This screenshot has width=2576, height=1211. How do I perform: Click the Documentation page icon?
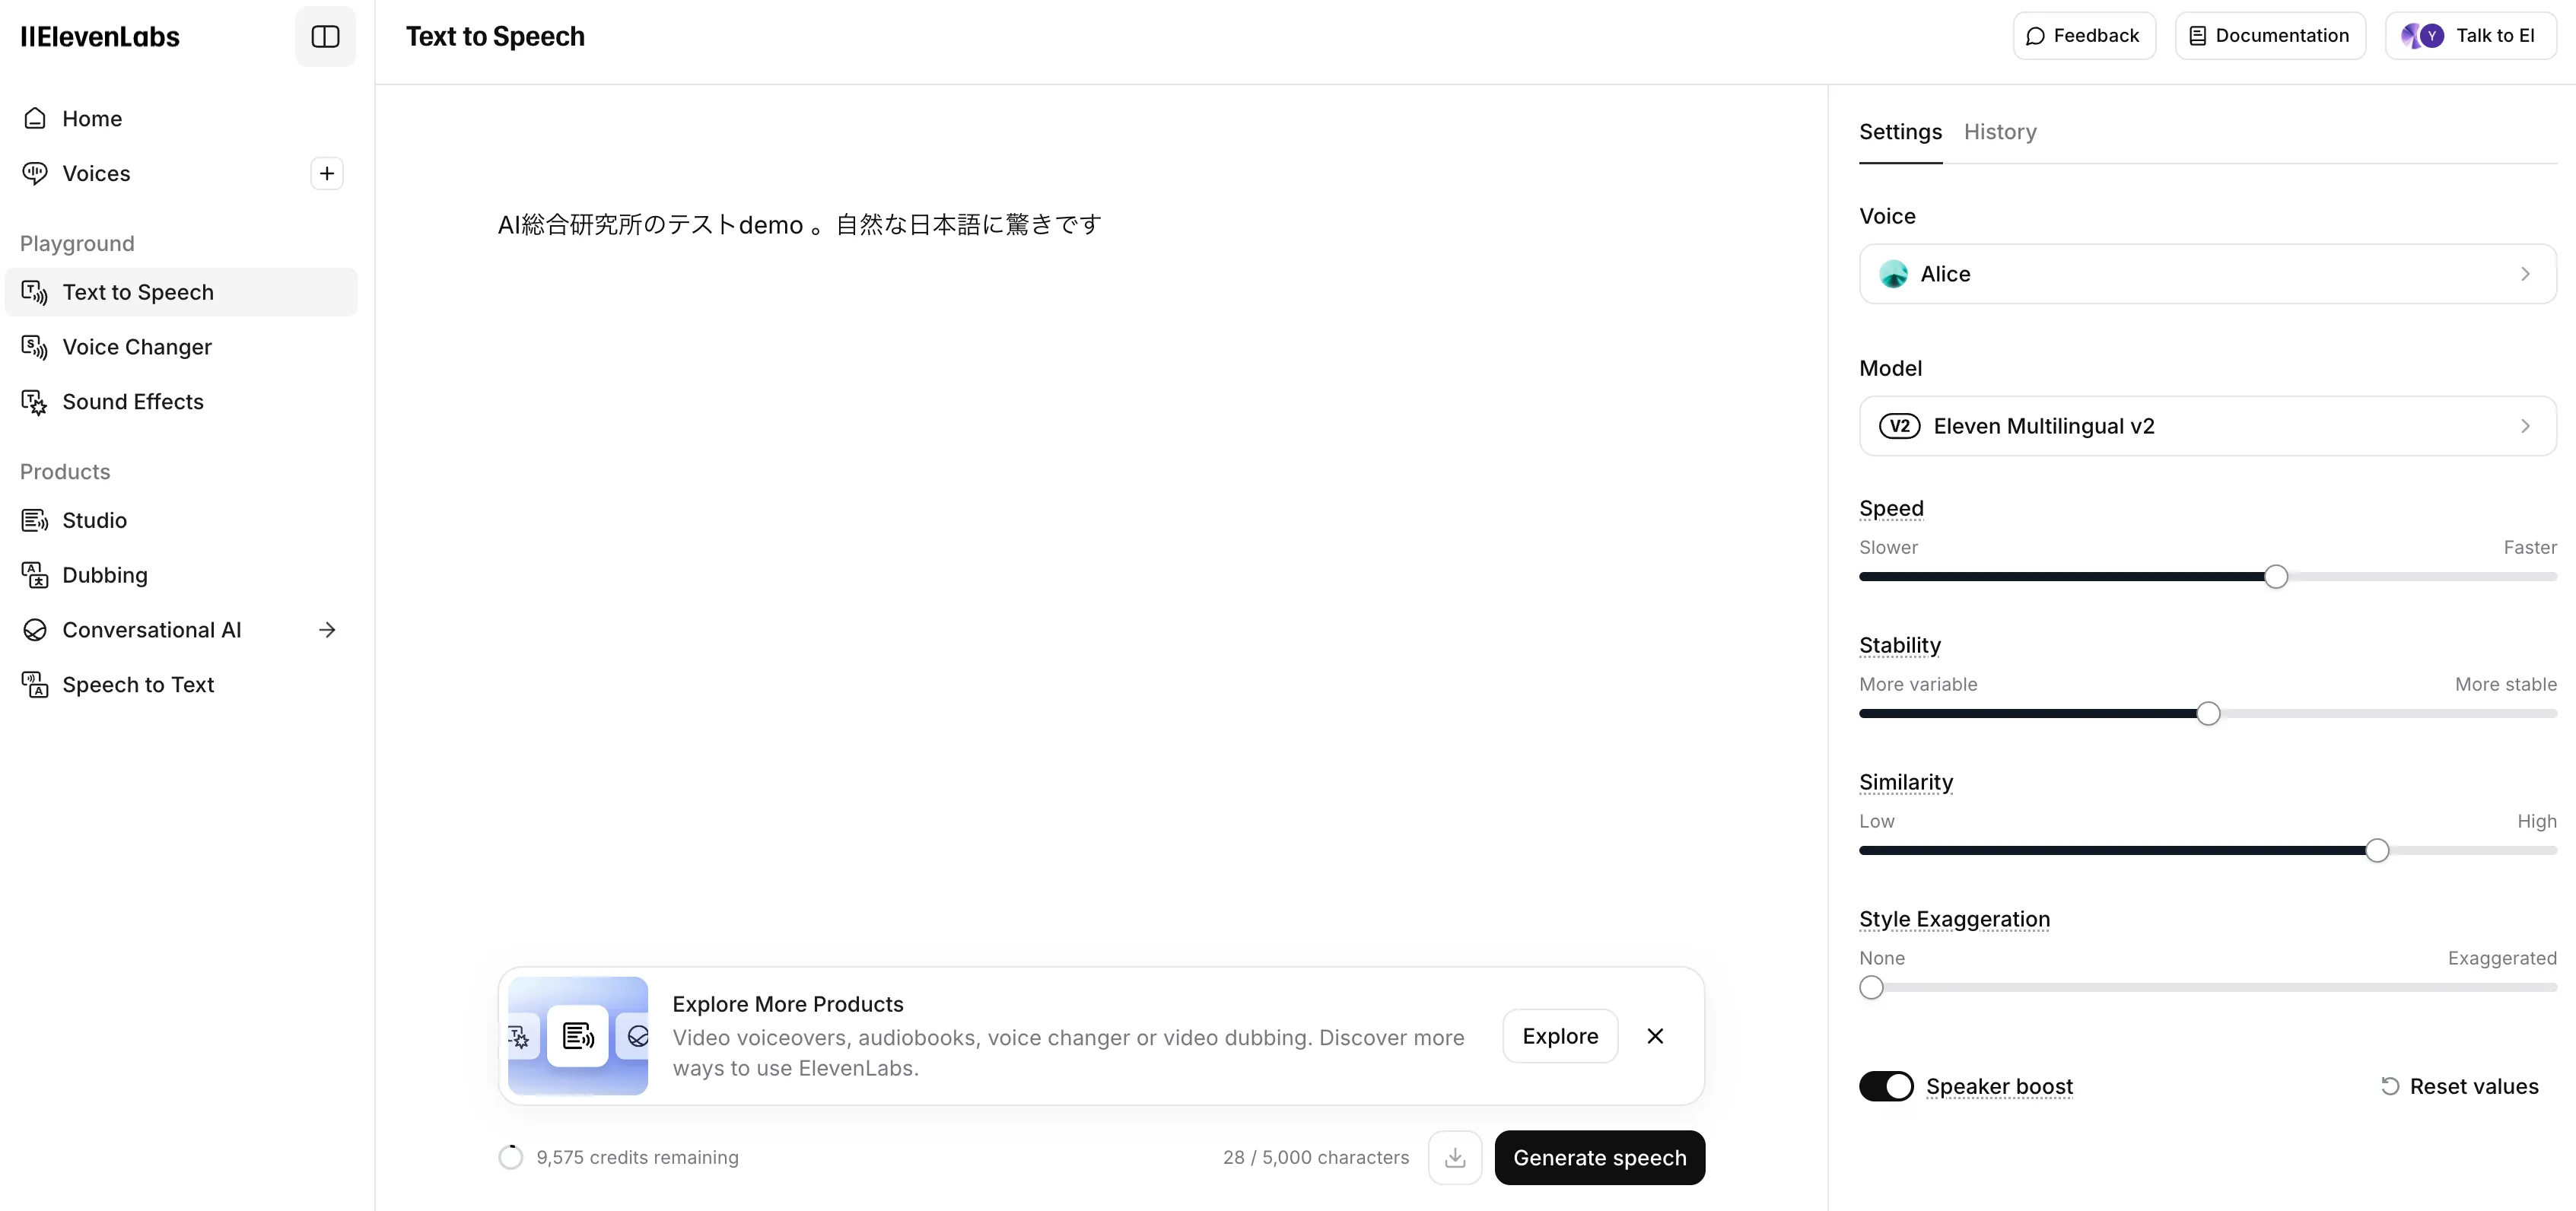pos(2197,36)
